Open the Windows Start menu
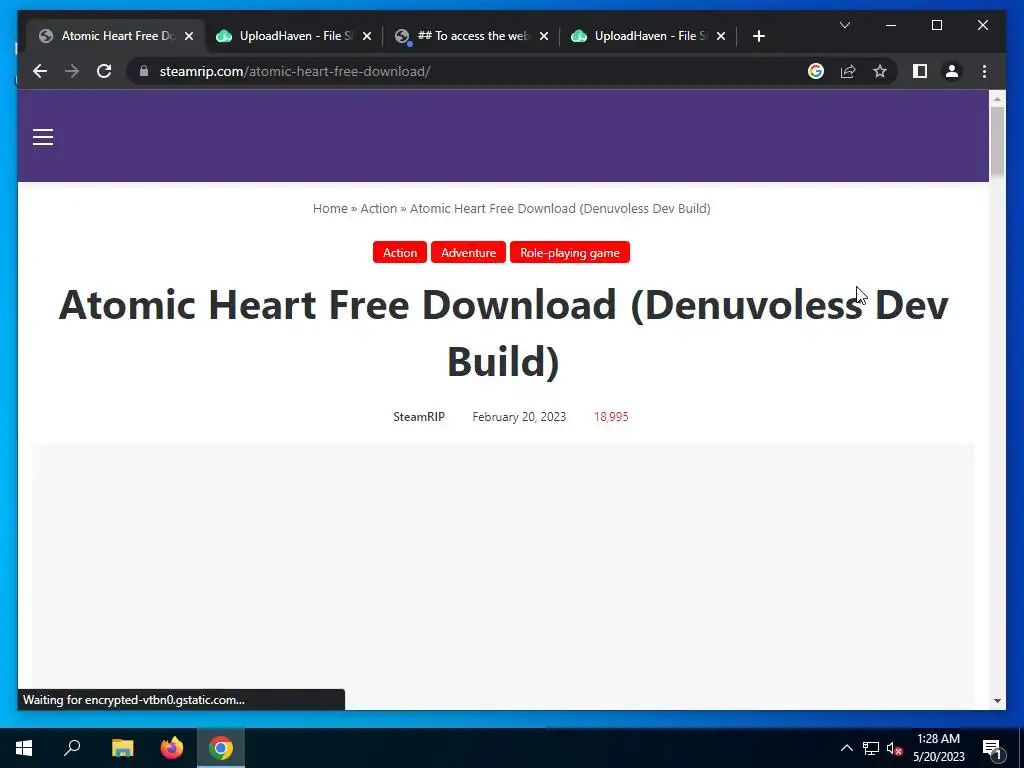 point(24,748)
